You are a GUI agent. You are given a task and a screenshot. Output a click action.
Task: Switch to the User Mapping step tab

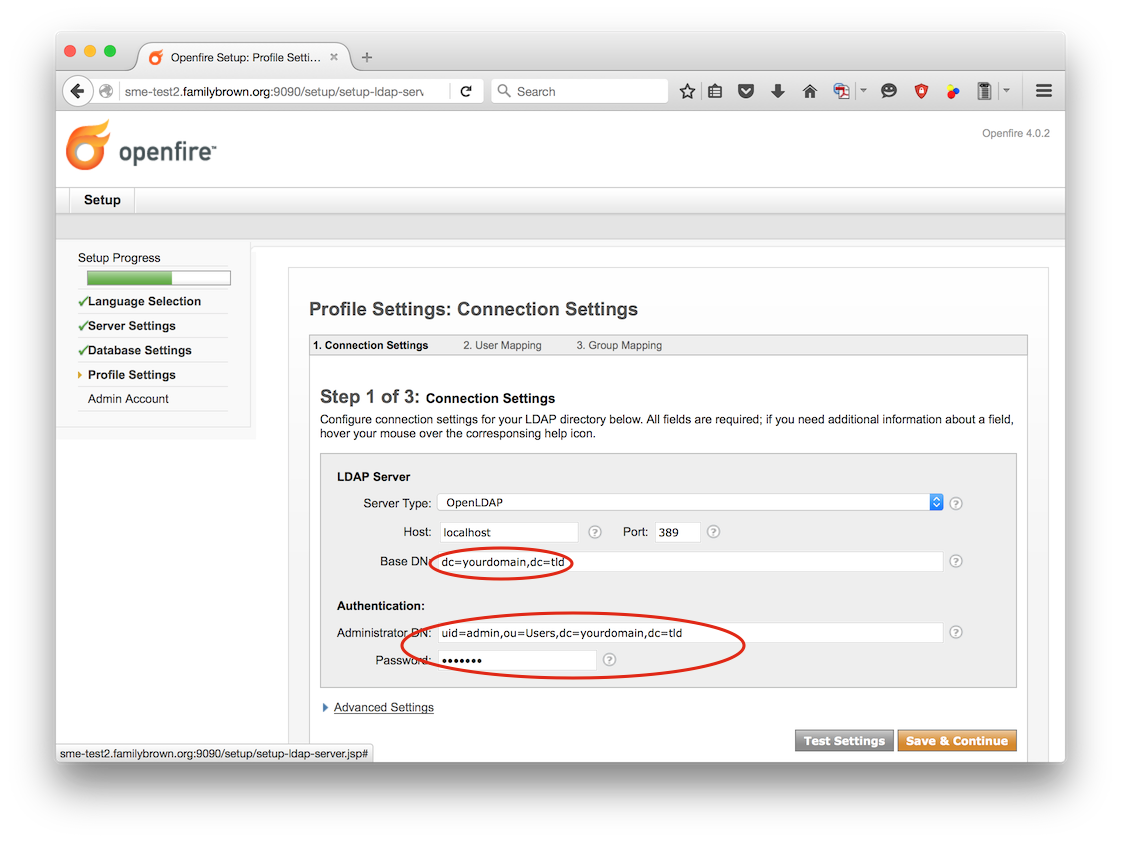coord(502,345)
